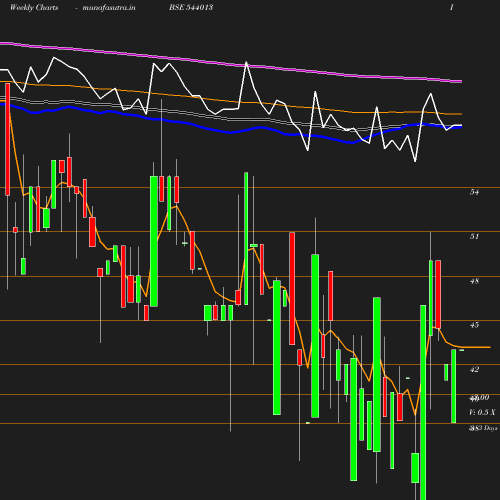Click the 54 price axis label
The height and width of the screenshot is (500, 500).
pos(474,192)
